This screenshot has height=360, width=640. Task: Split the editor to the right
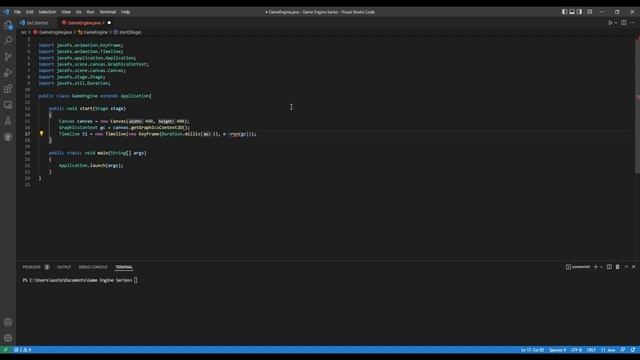tap(624, 23)
